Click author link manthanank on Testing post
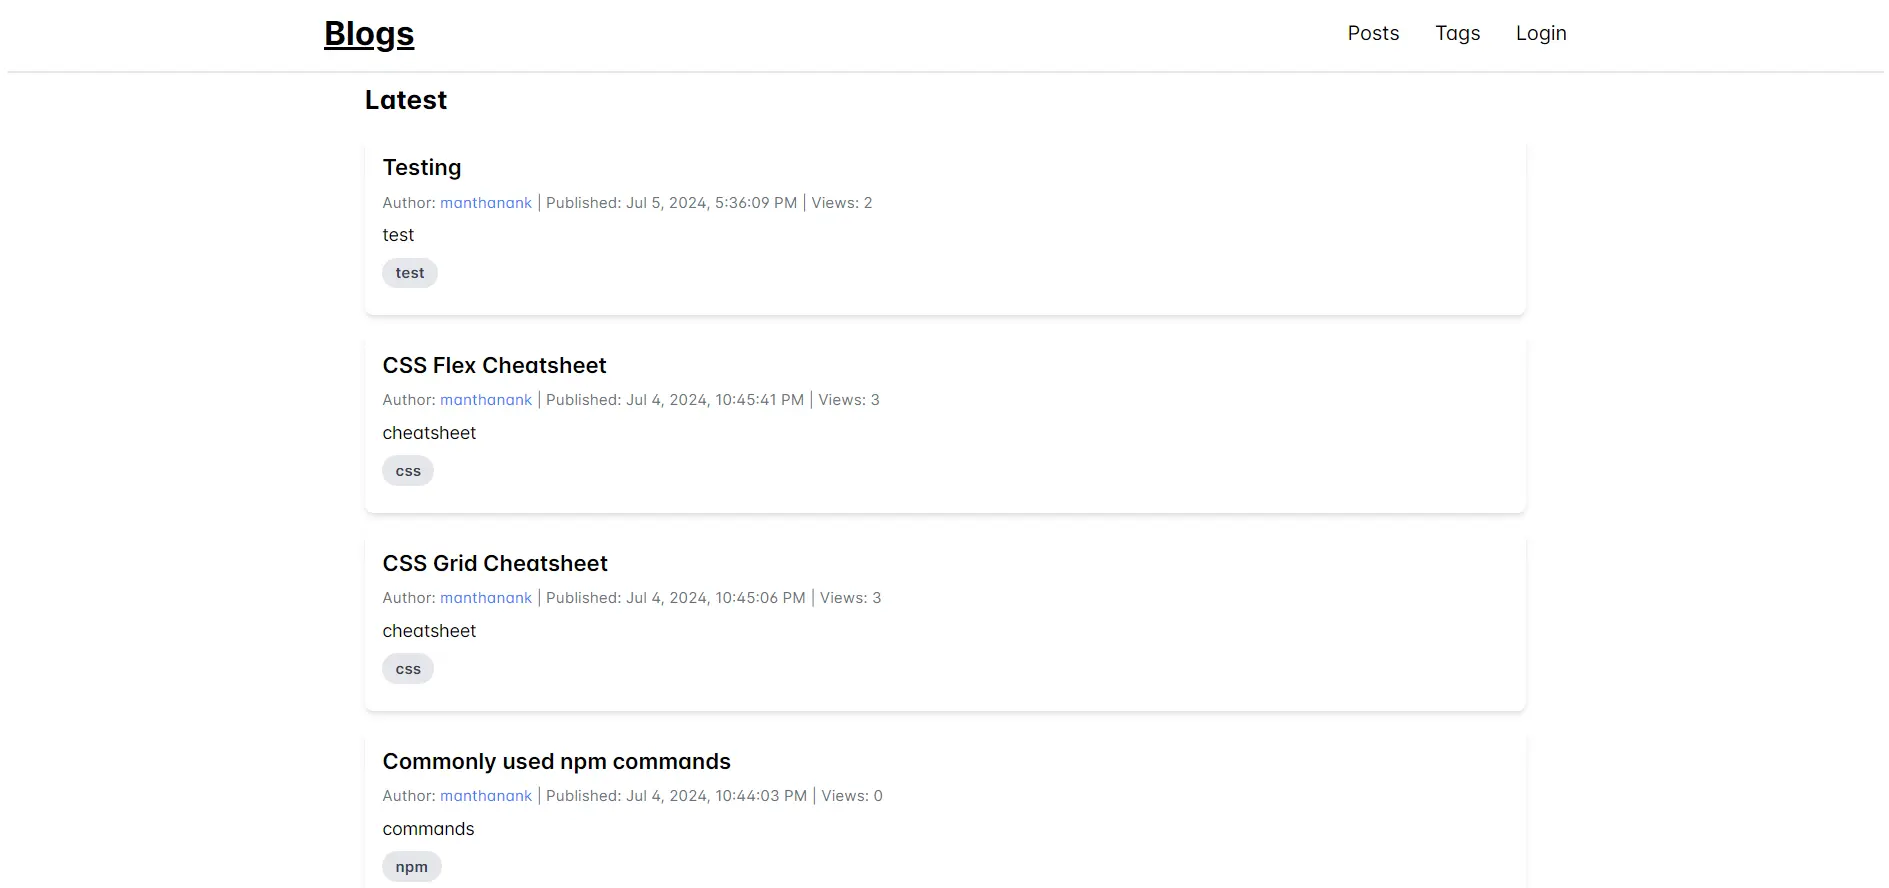This screenshot has width=1889, height=888. (485, 202)
